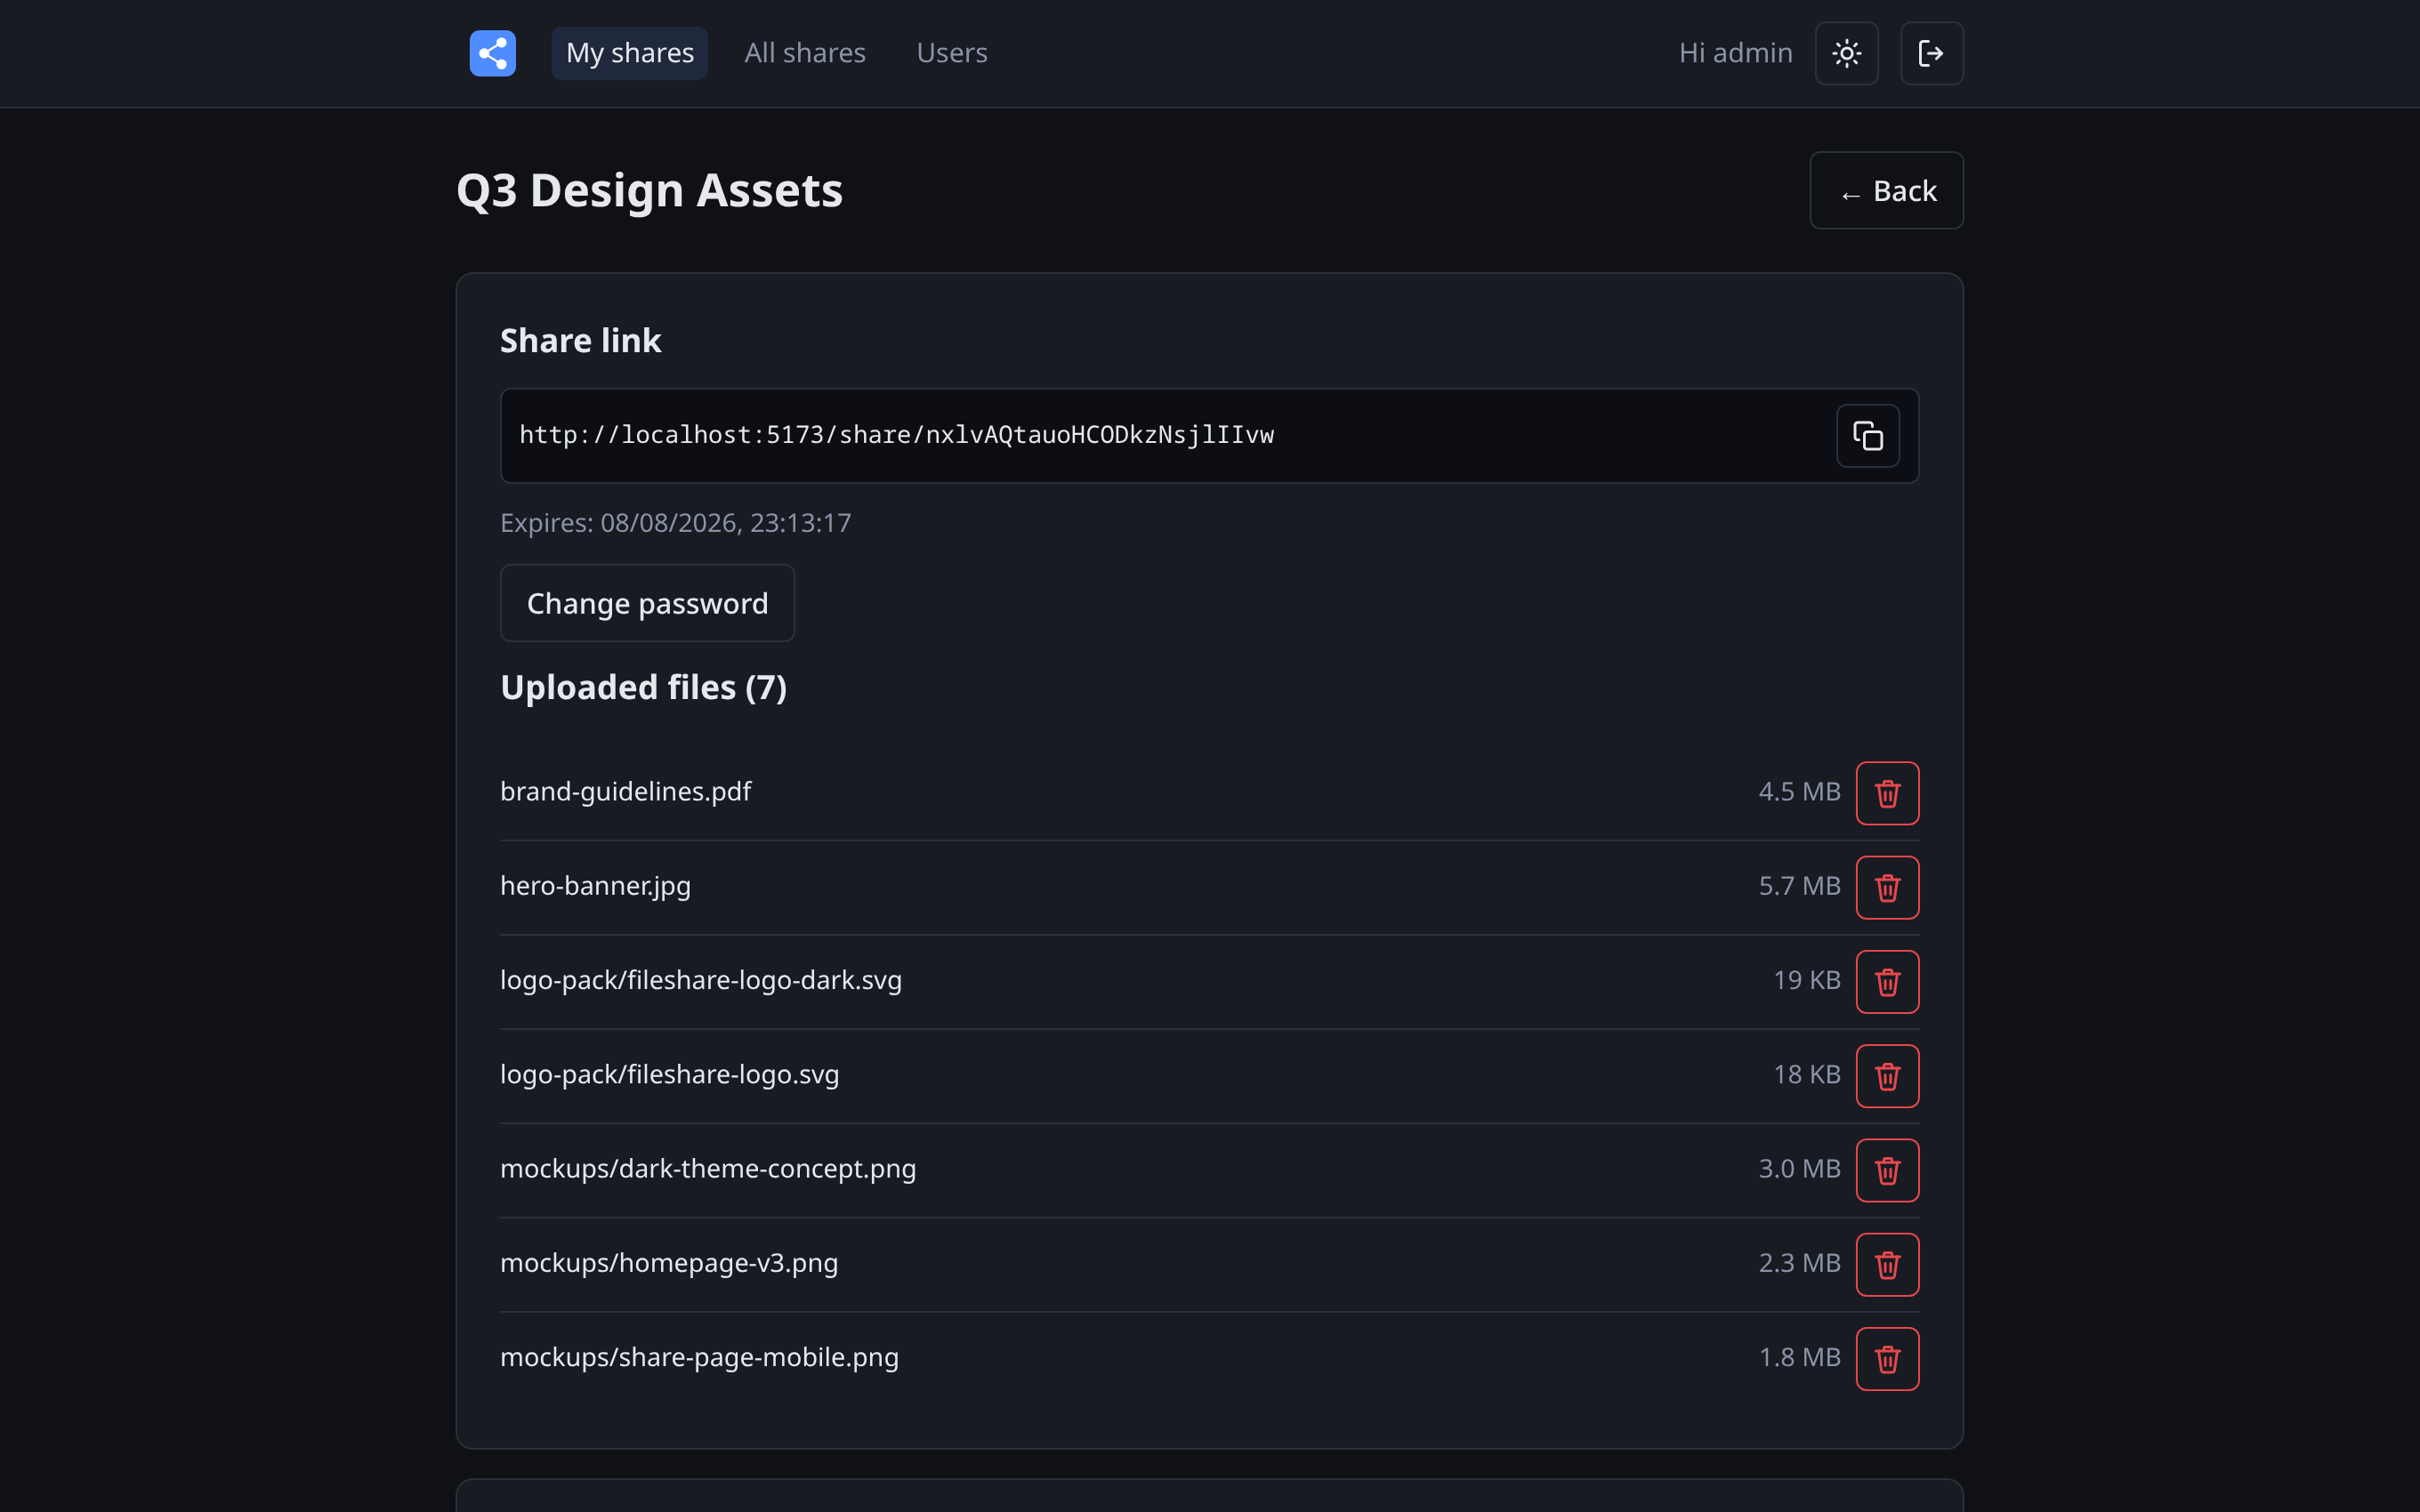The image size is (2420, 1512).
Task: Delete logo-pack/fileshare-logo.svg
Action: tap(1887, 1076)
